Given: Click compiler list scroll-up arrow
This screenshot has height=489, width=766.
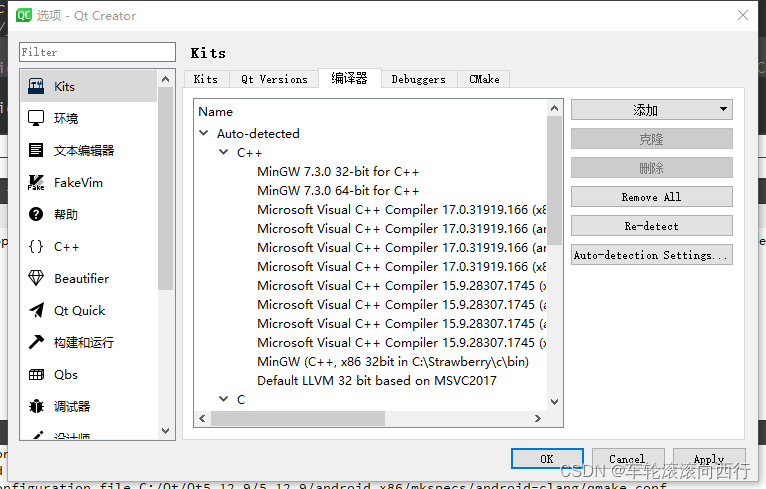Looking at the screenshot, I should 554,108.
